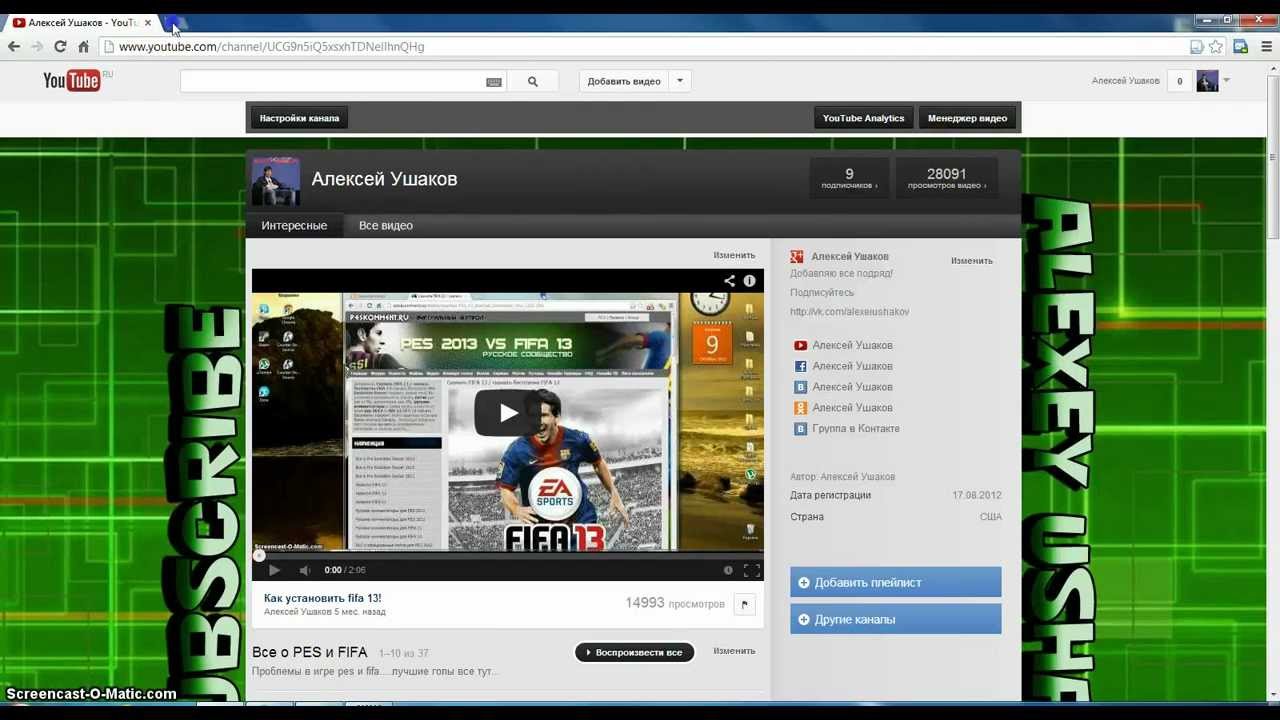This screenshot has width=1280, height=720.
Task: Click the browser extension icon beside the star
Action: tap(1241, 46)
